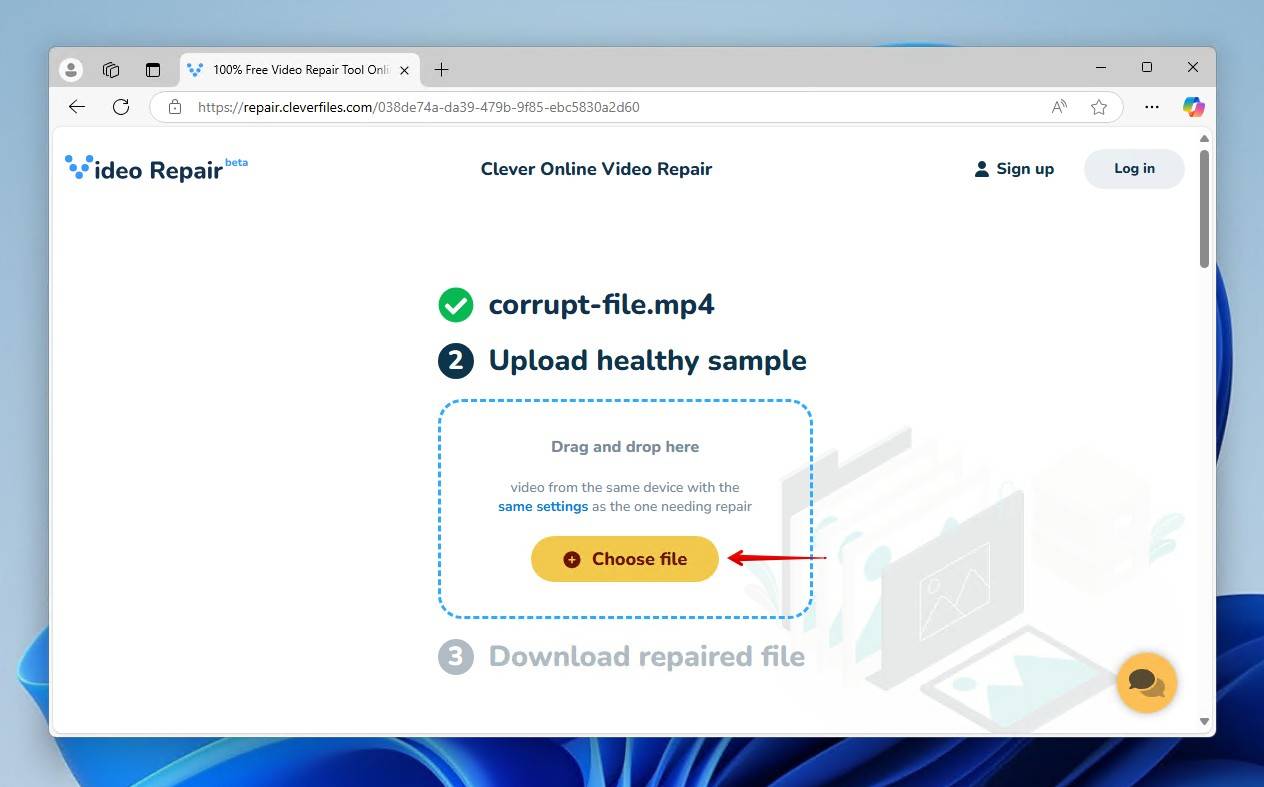This screenshot has height=787, width=1264.
Task: Click the page scrollbar up arrow
Action: coord(1204,138)
